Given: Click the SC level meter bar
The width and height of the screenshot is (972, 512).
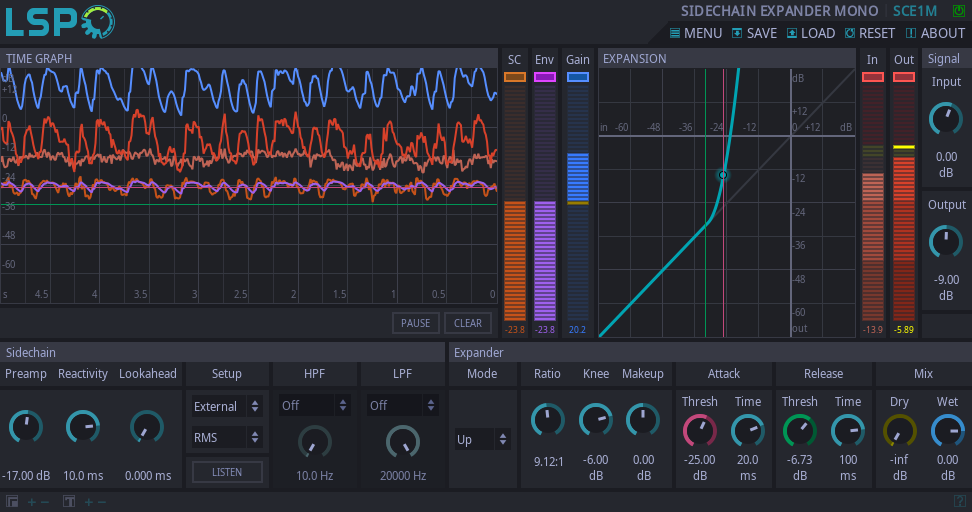Looking at the screenshot, I should [515, 202].
